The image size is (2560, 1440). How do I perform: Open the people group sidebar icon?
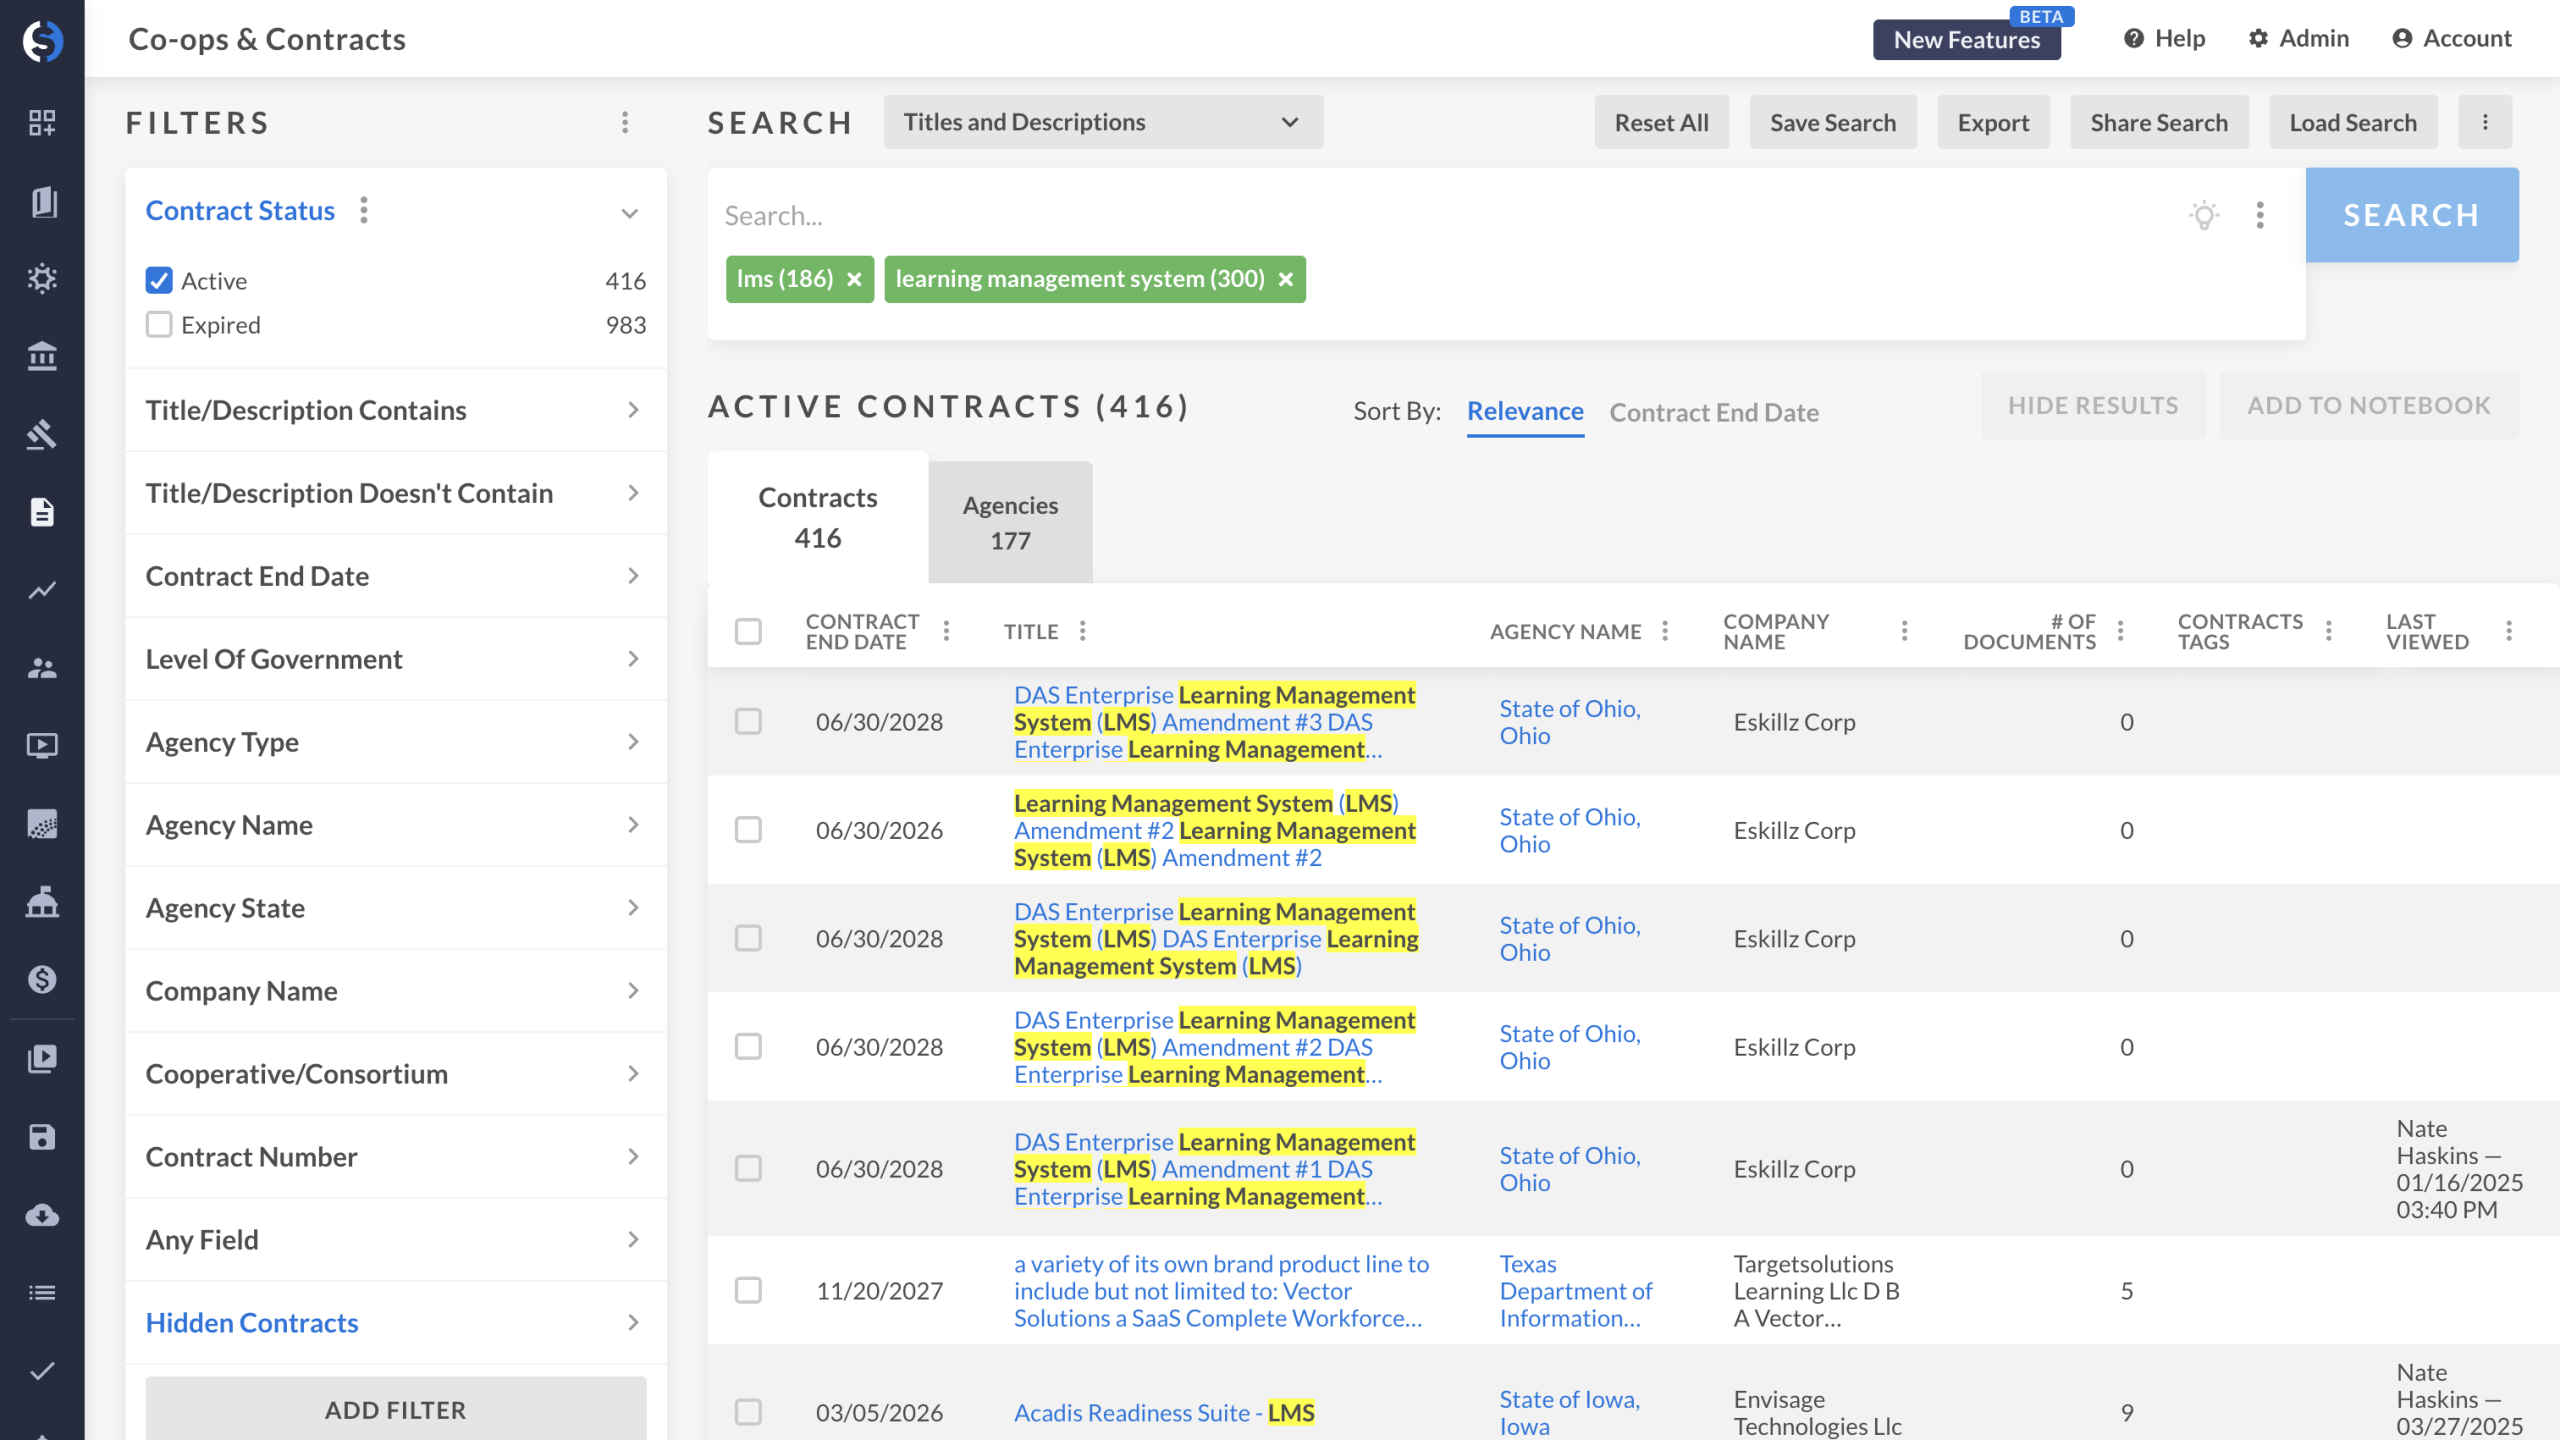point(42,668)
